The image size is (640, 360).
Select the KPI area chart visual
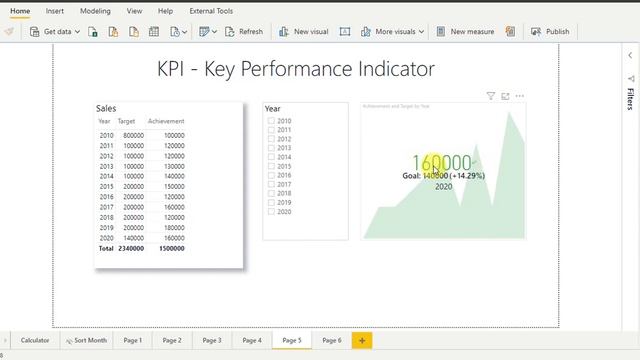pyautogui.click(x=443, y=171)
